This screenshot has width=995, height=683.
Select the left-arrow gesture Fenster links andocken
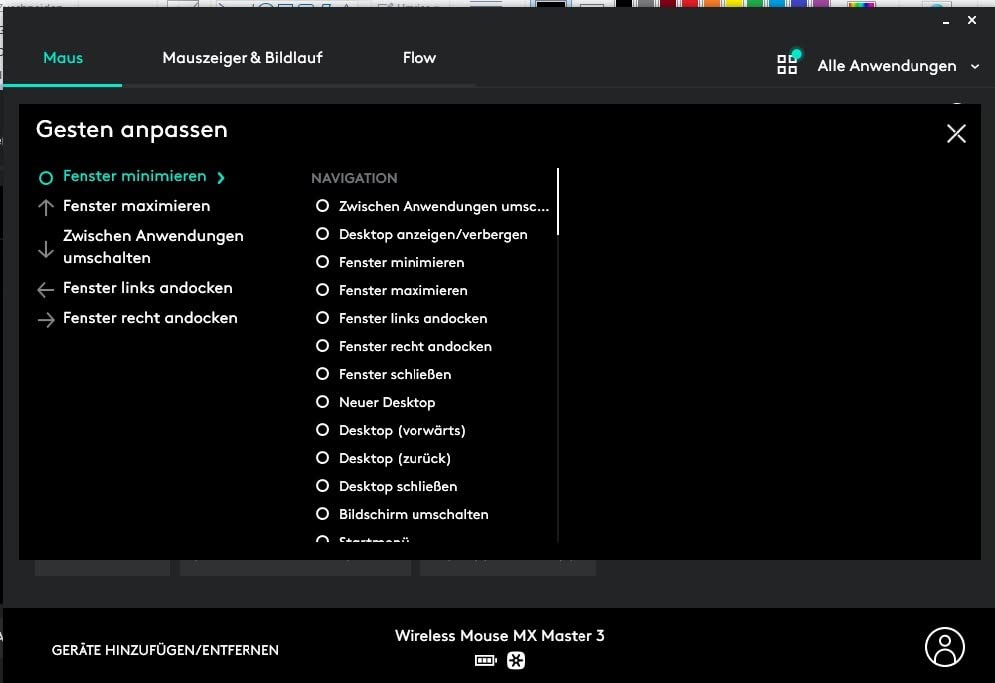tap(135, 288)
